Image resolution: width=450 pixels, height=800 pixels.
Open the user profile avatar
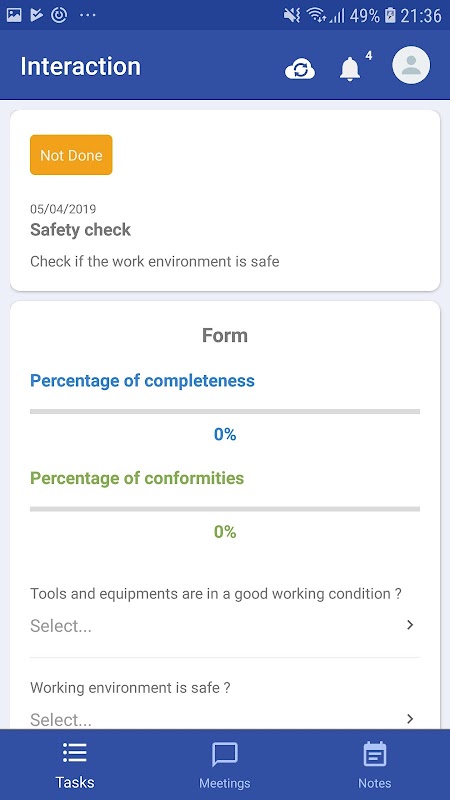(411, 65)
